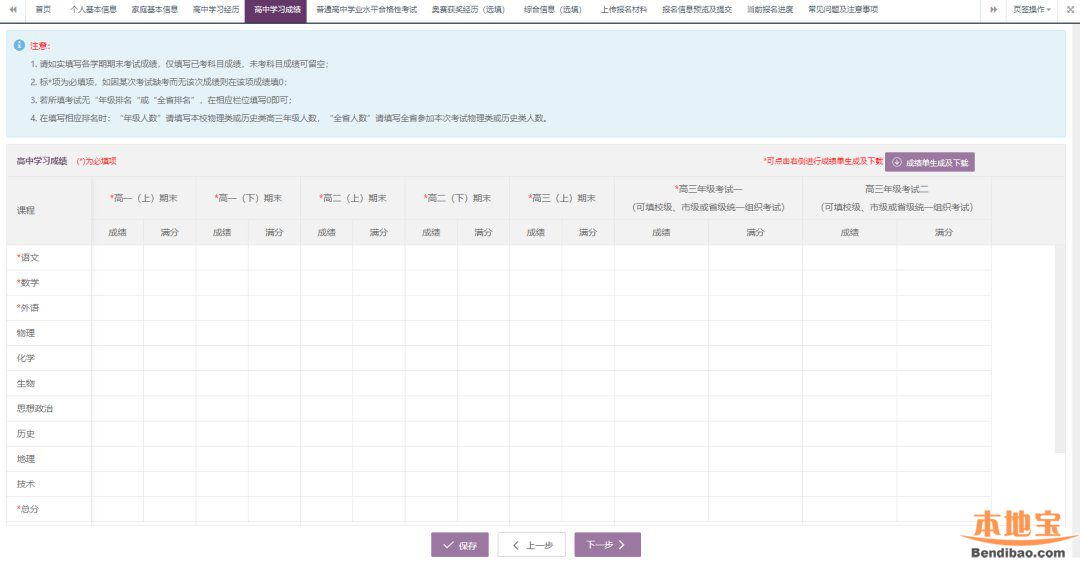The image size is (1080, 564).
Task: Go to the 家庭基本信息 tab
Action: coord(155,9)
